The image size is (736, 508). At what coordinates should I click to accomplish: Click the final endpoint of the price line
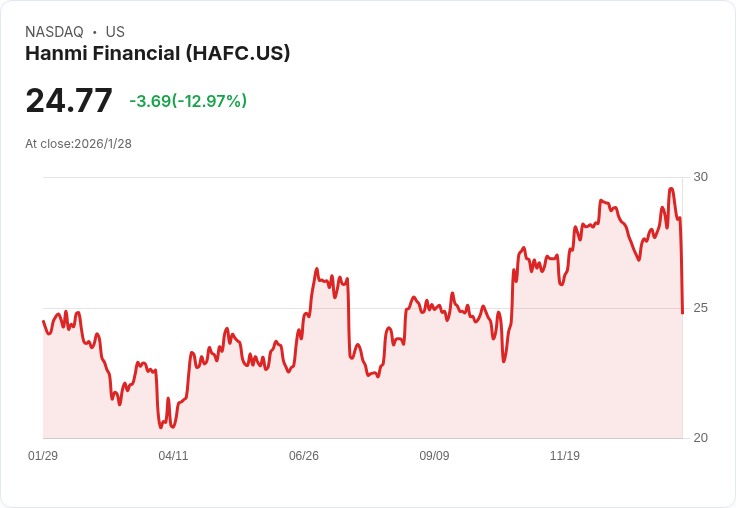(x=682, y=313)
